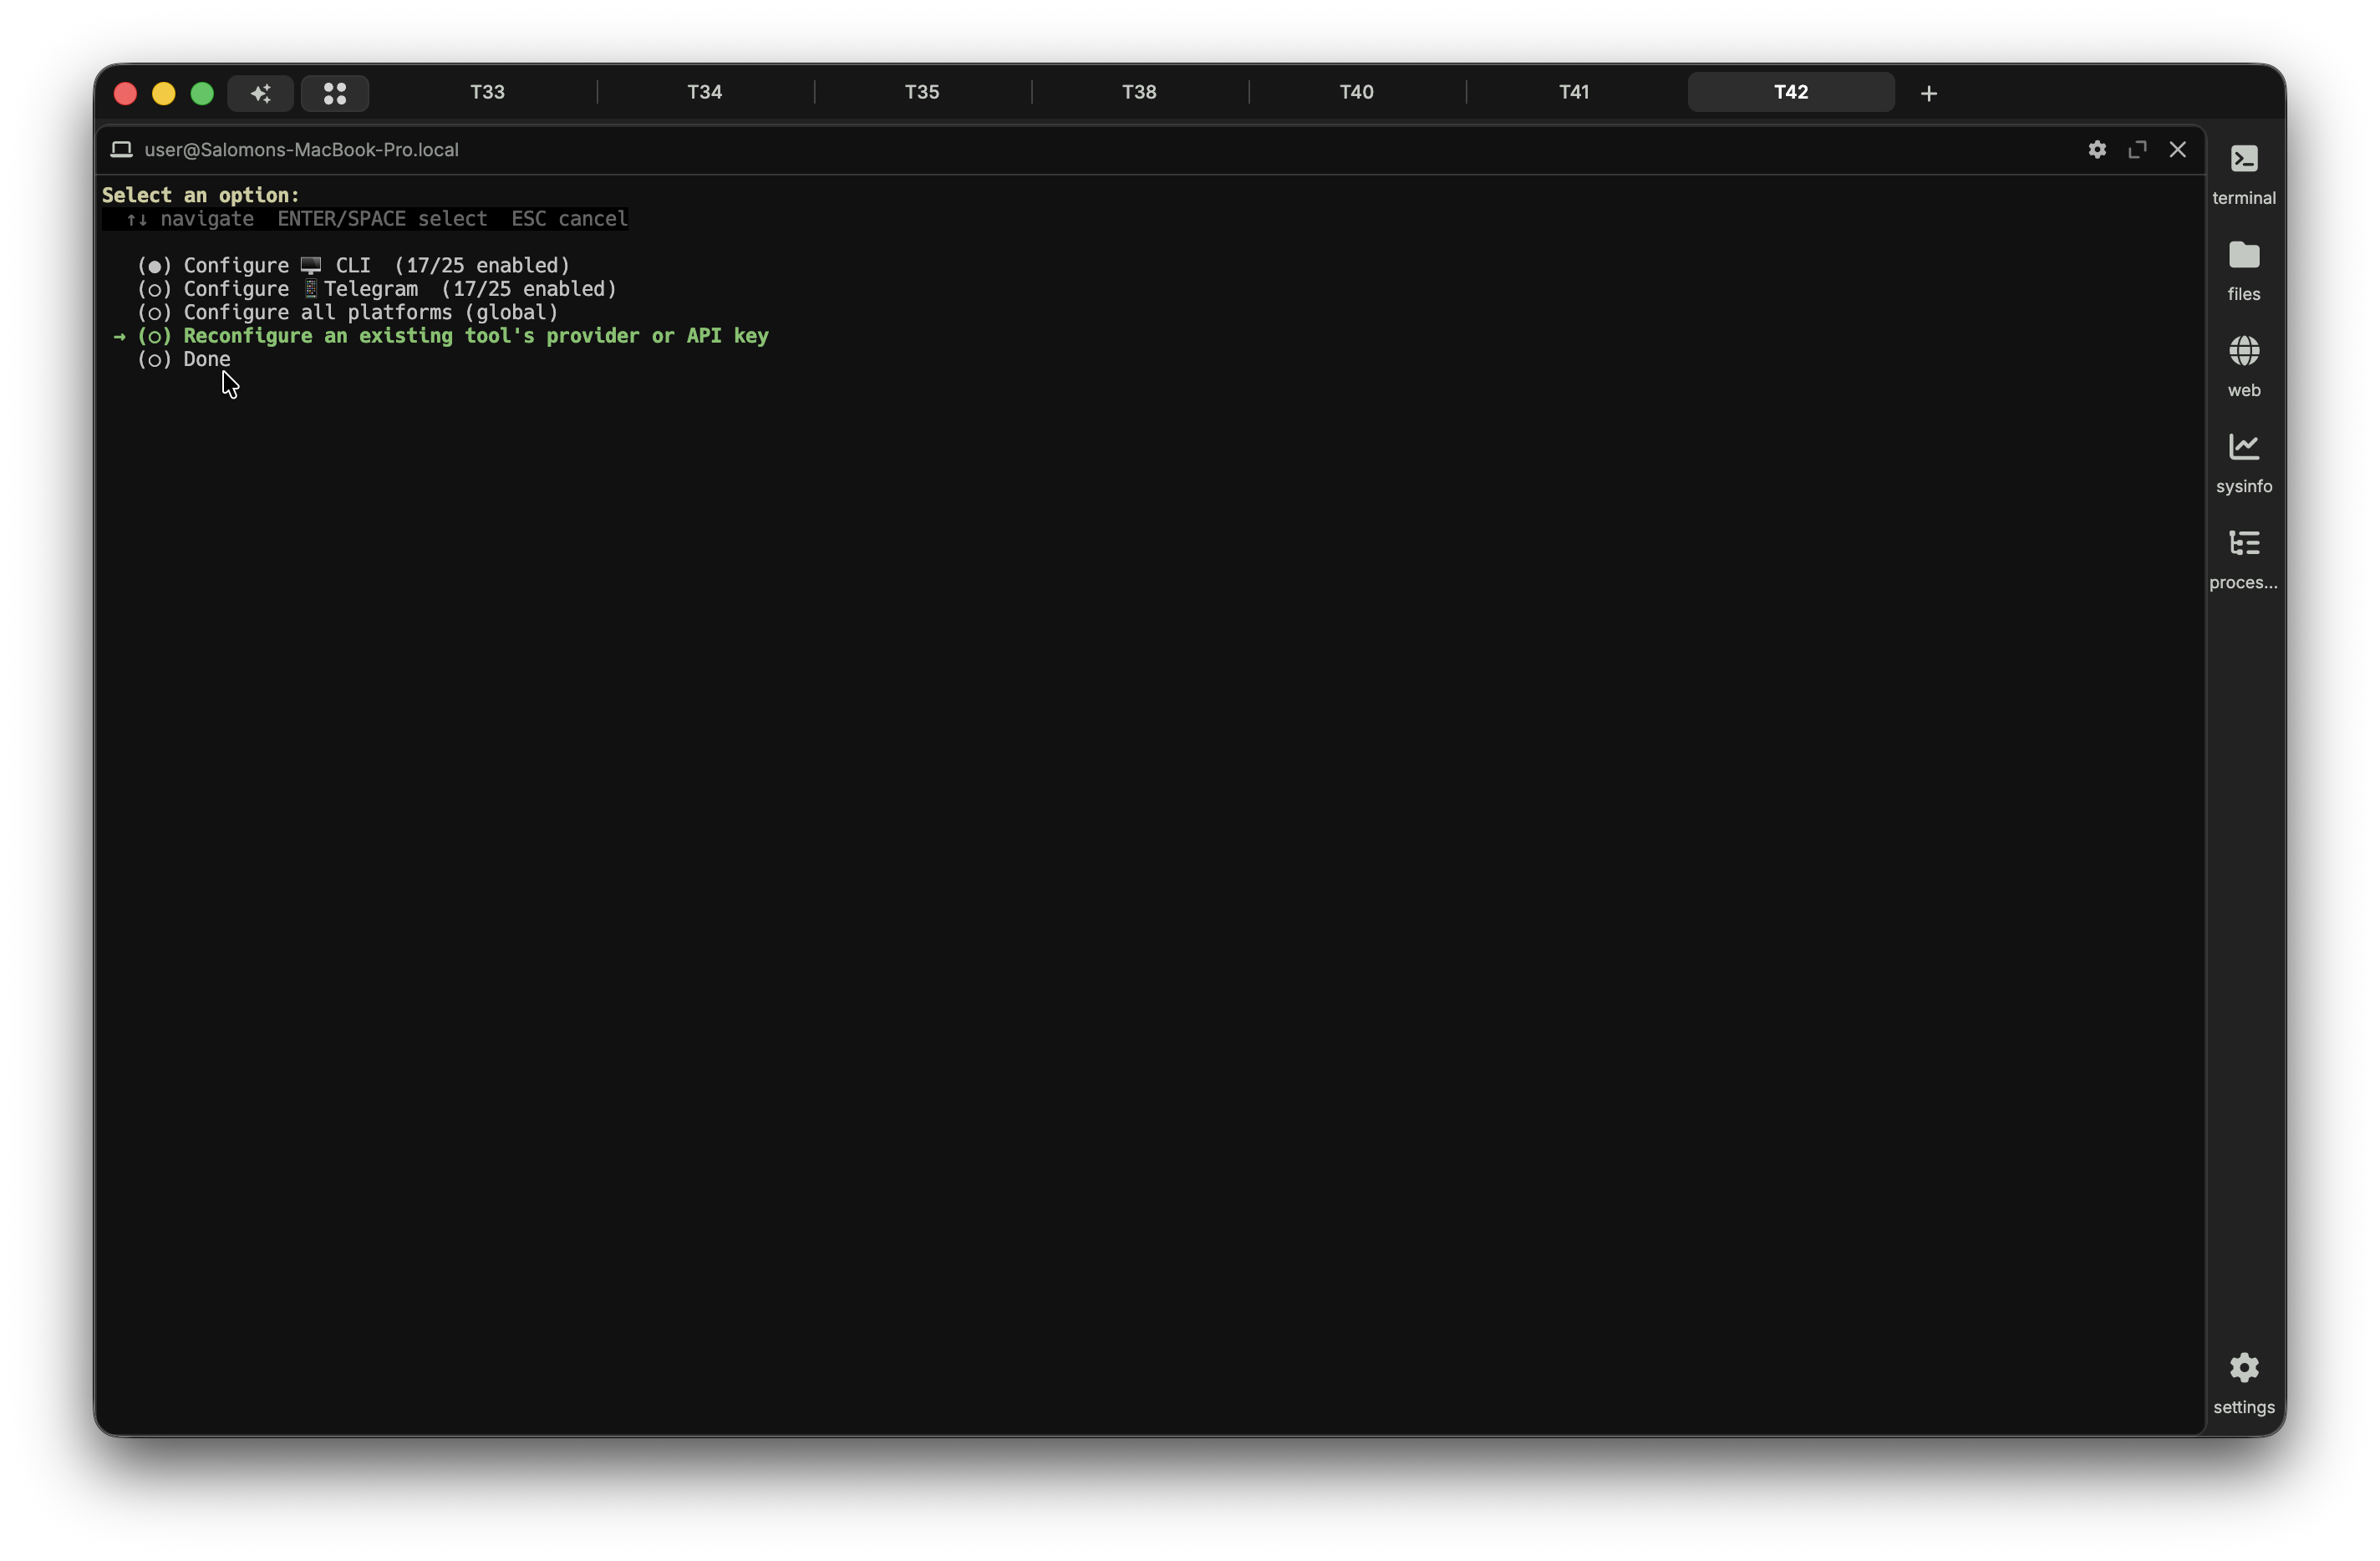Image resolution: width=2380 pixels, height=1561 pixels.
Task: Switch to tab T33
Action: click(x=488, y=92)
